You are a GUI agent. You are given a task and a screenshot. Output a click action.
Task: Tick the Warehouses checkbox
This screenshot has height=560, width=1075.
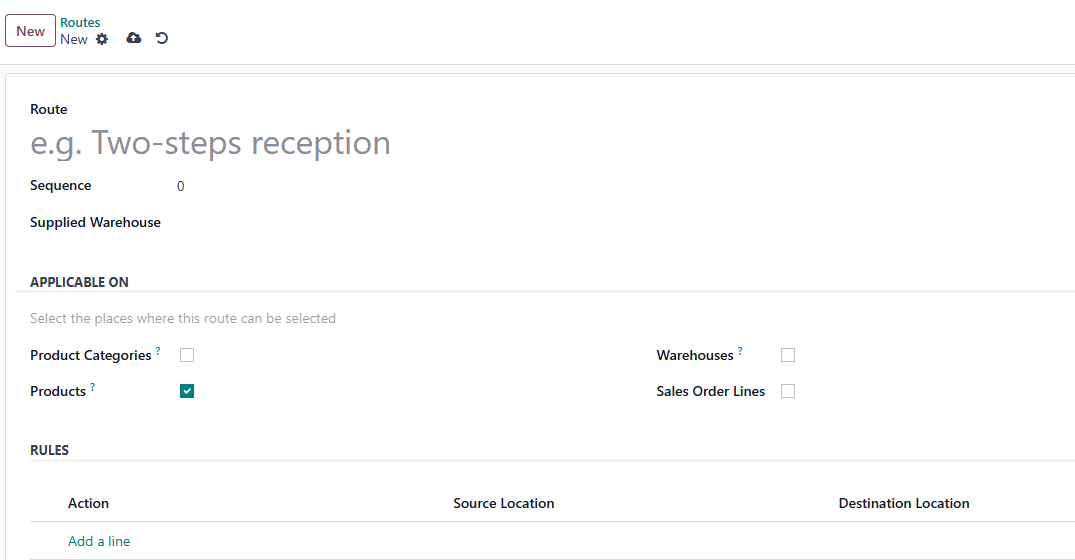pos(788,355)
